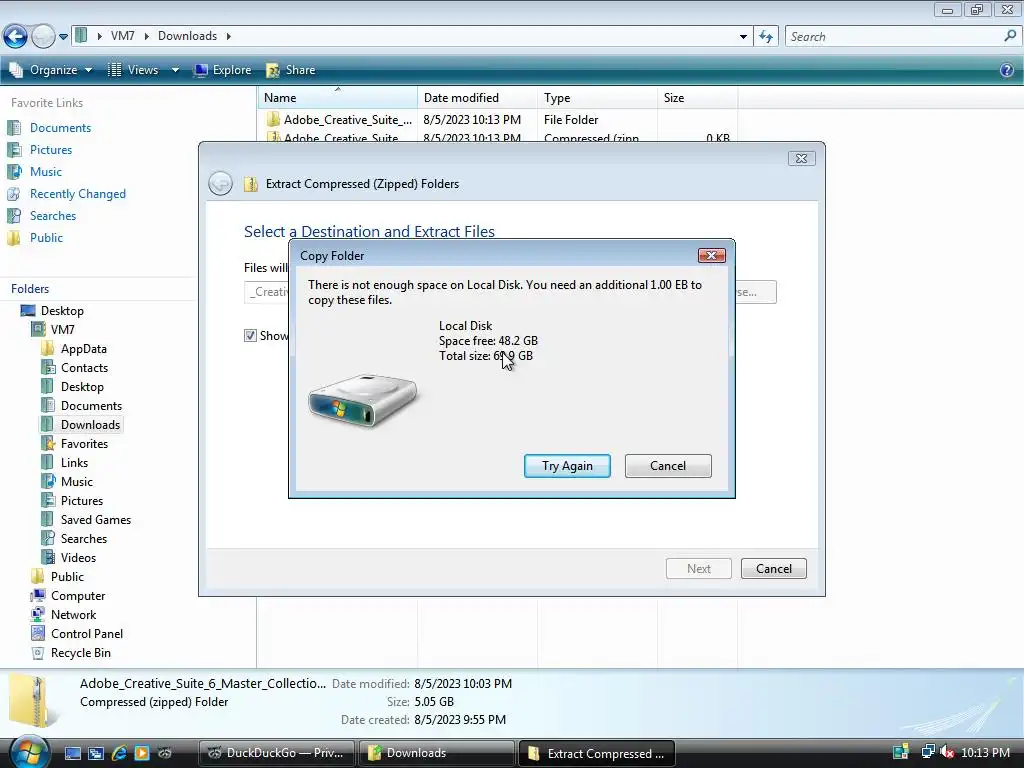
Task: Click the Share toolbar button
Action: 291,70
